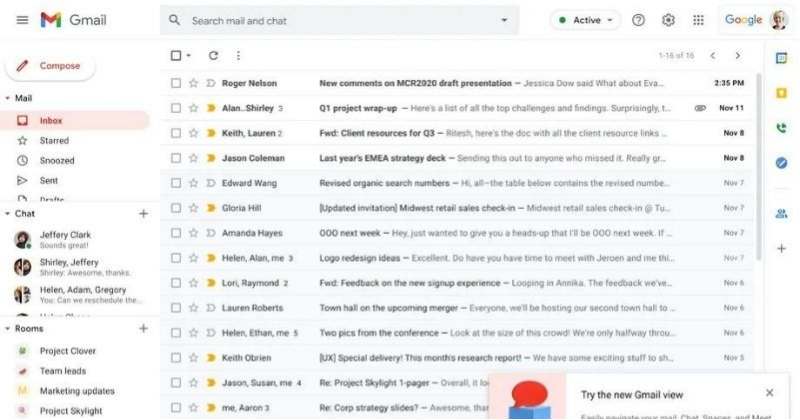This screenshot has height=420, width=800.
Task: Create a new room with plus icon
Action: 143,329
